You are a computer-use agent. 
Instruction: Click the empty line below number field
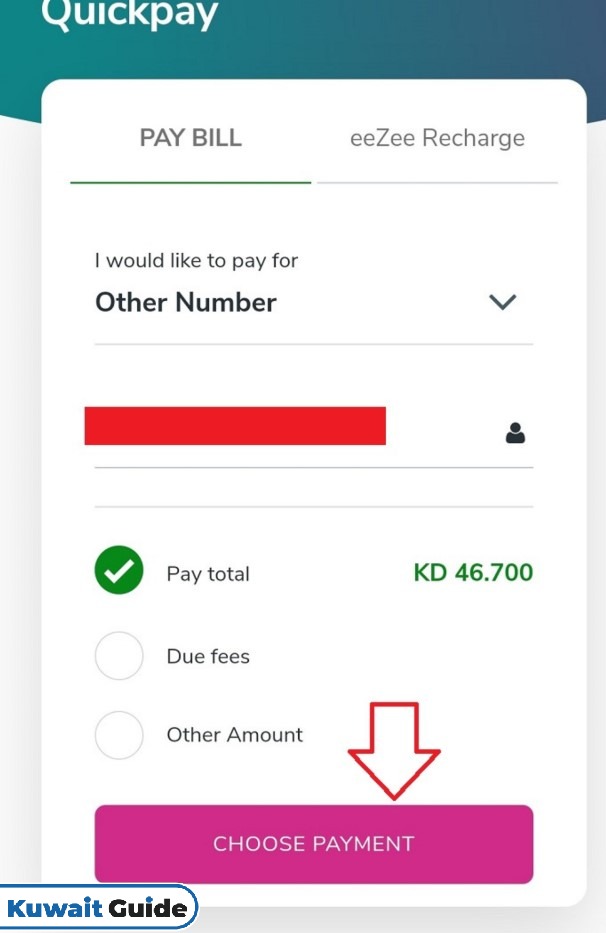(x=314, y=487)
